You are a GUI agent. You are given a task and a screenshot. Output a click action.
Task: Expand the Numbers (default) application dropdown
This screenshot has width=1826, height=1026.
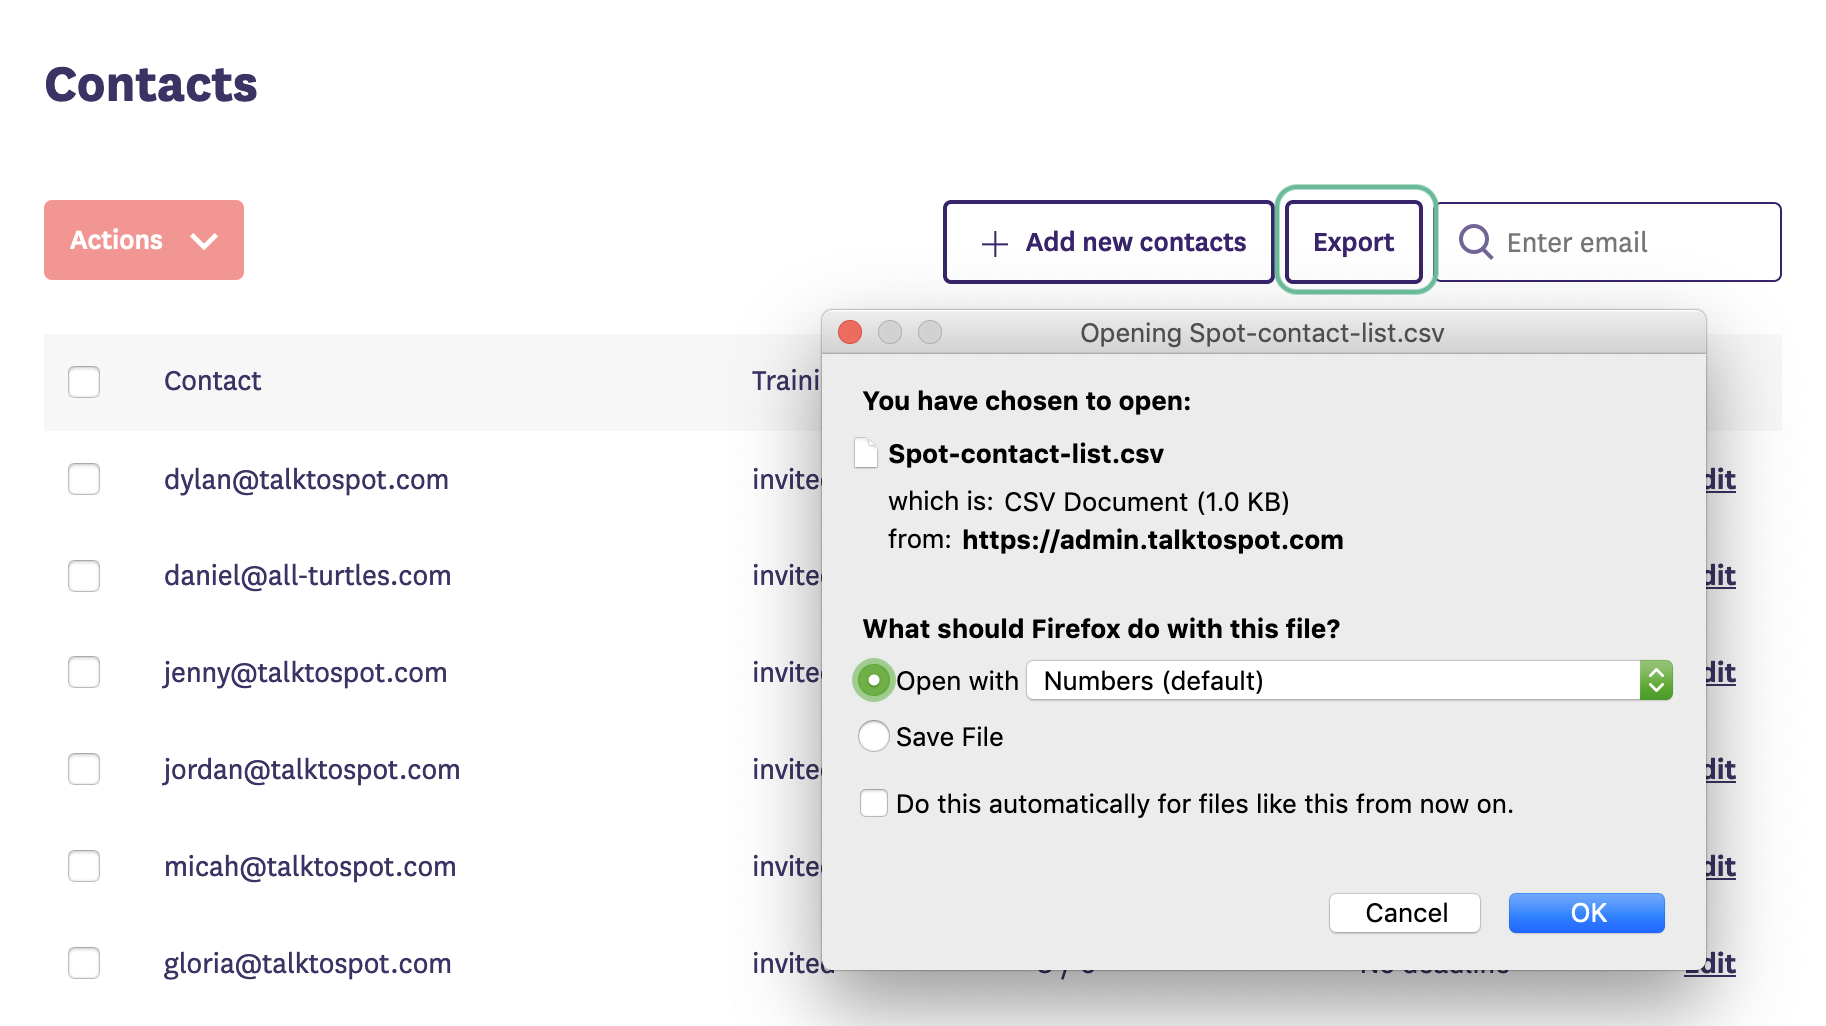pyautogui.click(x=1655, y=681)
